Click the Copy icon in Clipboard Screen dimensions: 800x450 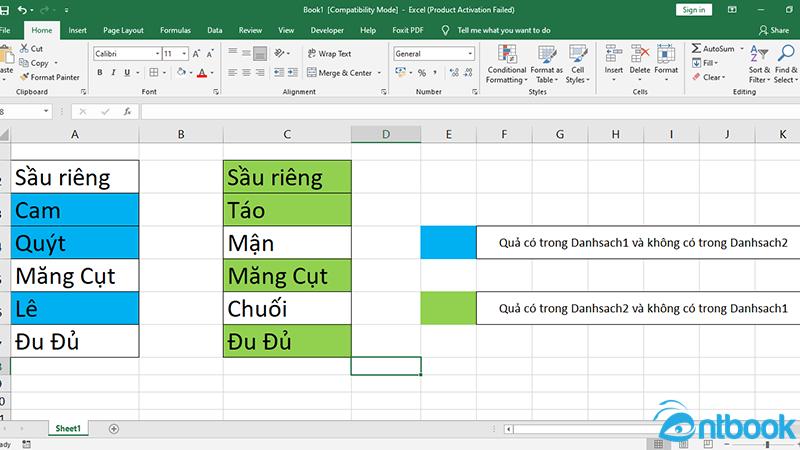[x=24, y=63]
